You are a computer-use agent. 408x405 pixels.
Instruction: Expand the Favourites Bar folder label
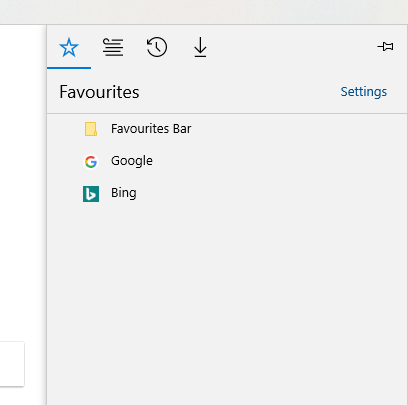[151, 129]
